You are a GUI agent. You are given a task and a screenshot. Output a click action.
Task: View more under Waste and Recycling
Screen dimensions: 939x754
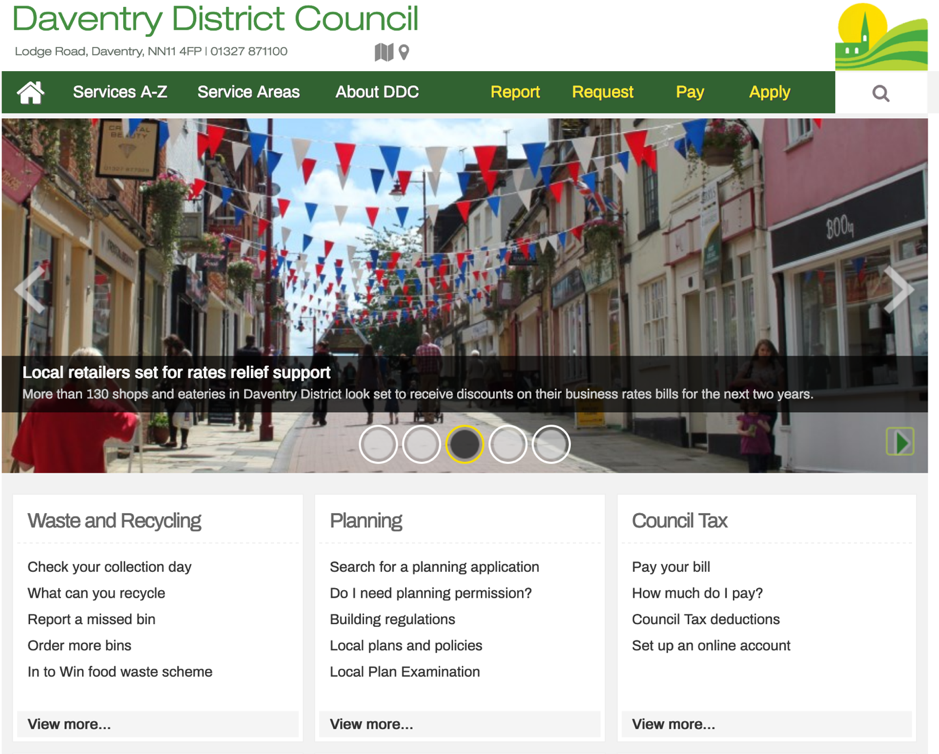(x=157, y=724)
